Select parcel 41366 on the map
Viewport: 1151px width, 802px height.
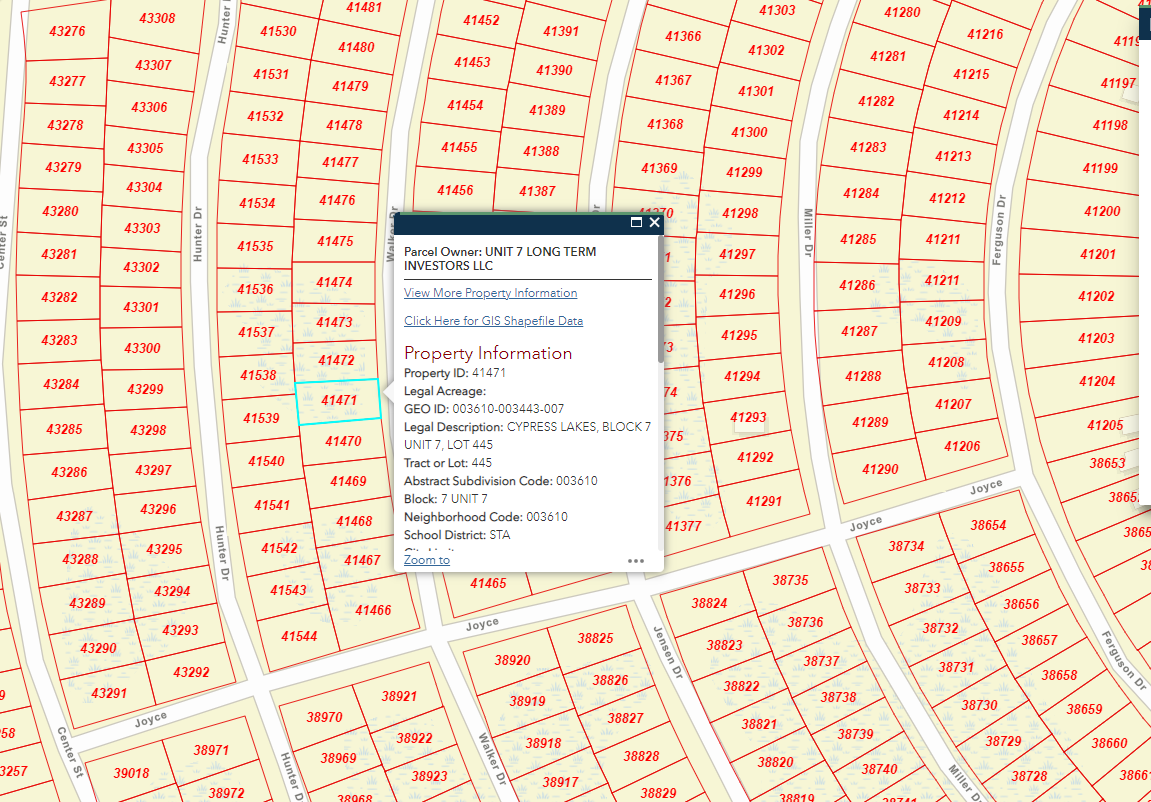(x=683, y=37)
